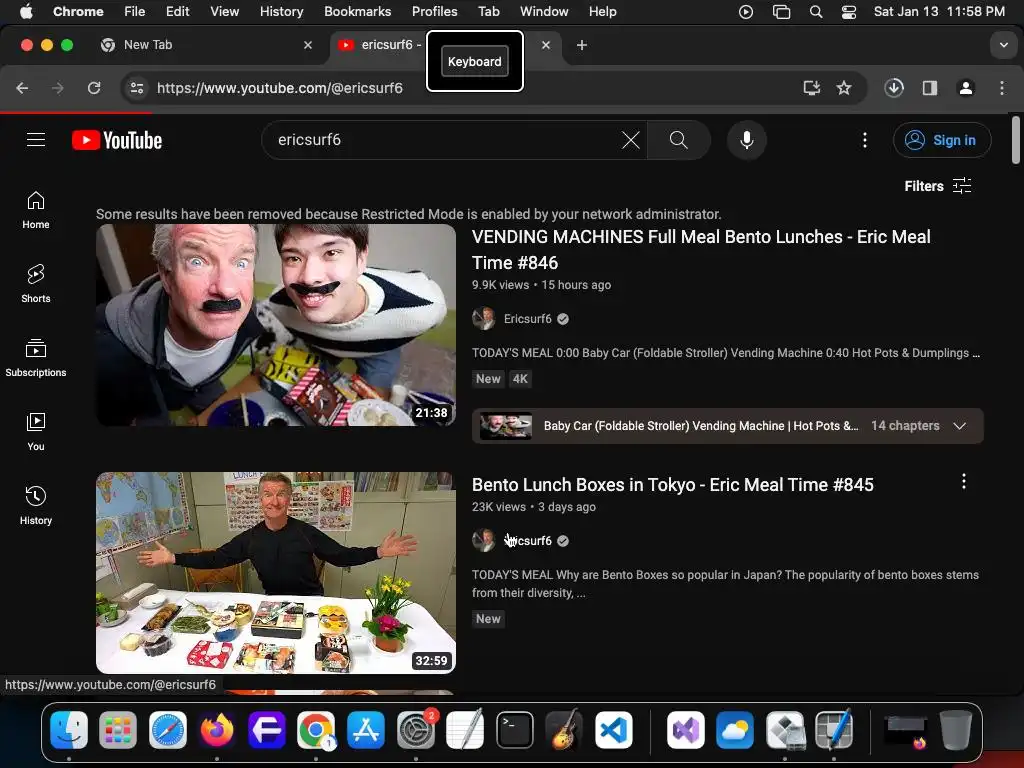This screenshot has height=768, width=1024.
Task: Clear the search box with the X icon
Action: point(630,140)
